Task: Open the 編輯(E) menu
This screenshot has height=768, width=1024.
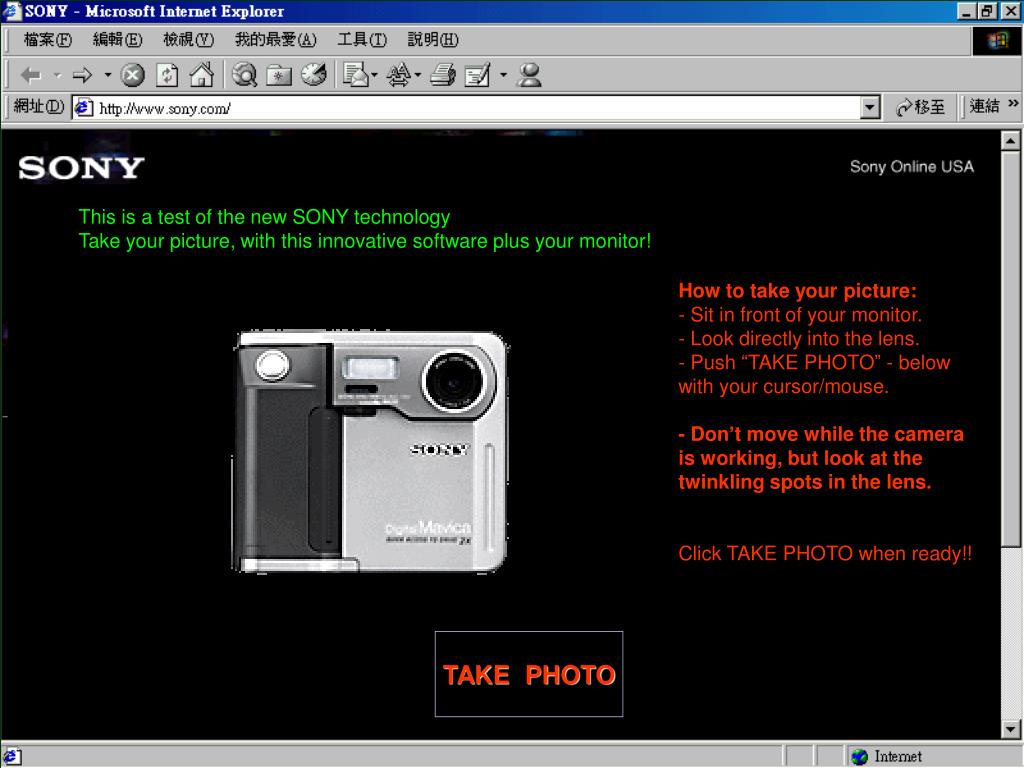Action: (118, 40)
